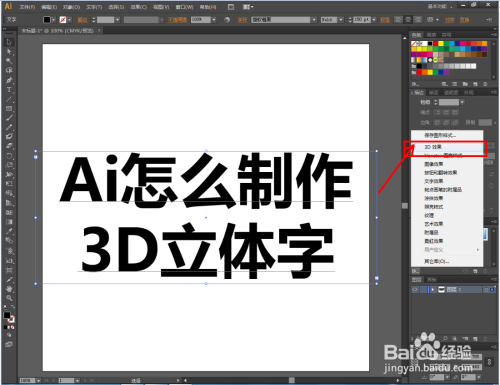Viewport: 500px width, 385px height.
Task: Select the Selection tool black arrow
Action: tap(9, 42)
